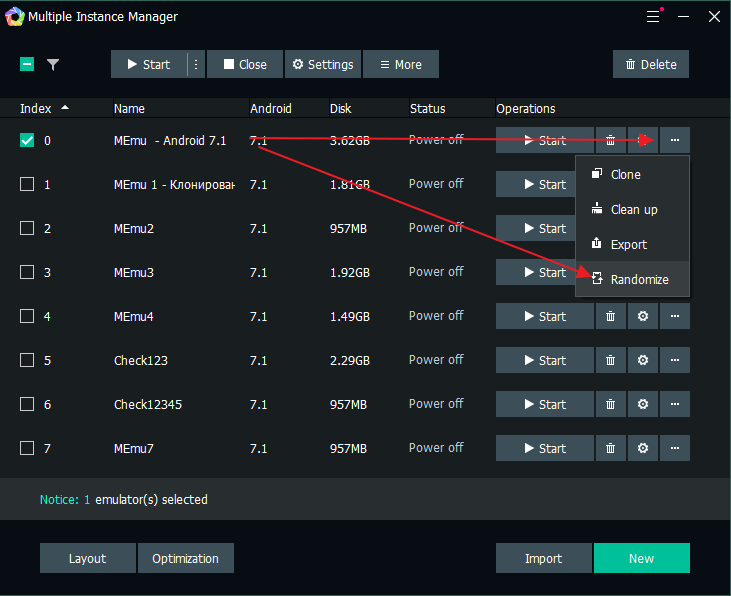Start the Check12345 instance
This screenshot has height=596, width=731.
coord(545,404)
